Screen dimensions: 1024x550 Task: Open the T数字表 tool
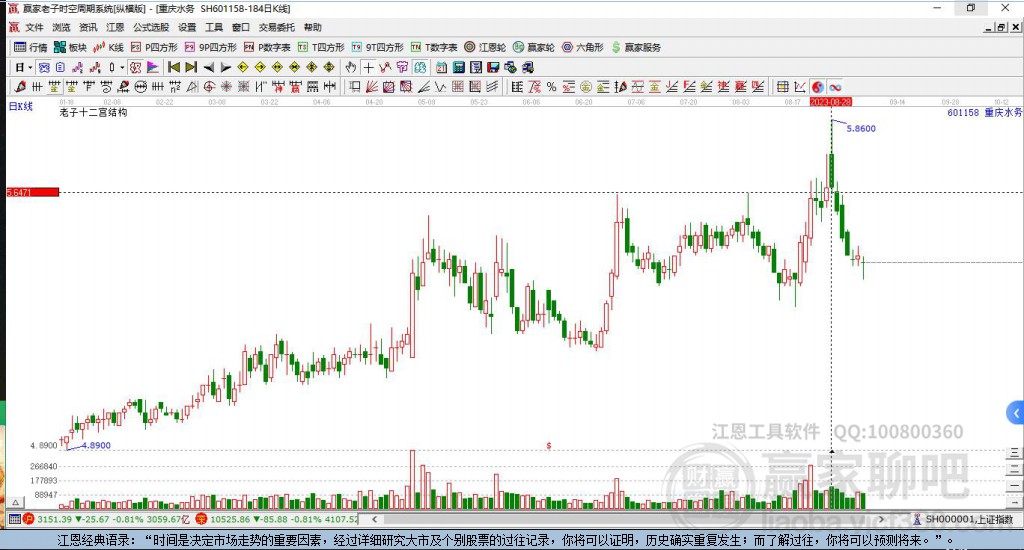[x=434, y=47]
